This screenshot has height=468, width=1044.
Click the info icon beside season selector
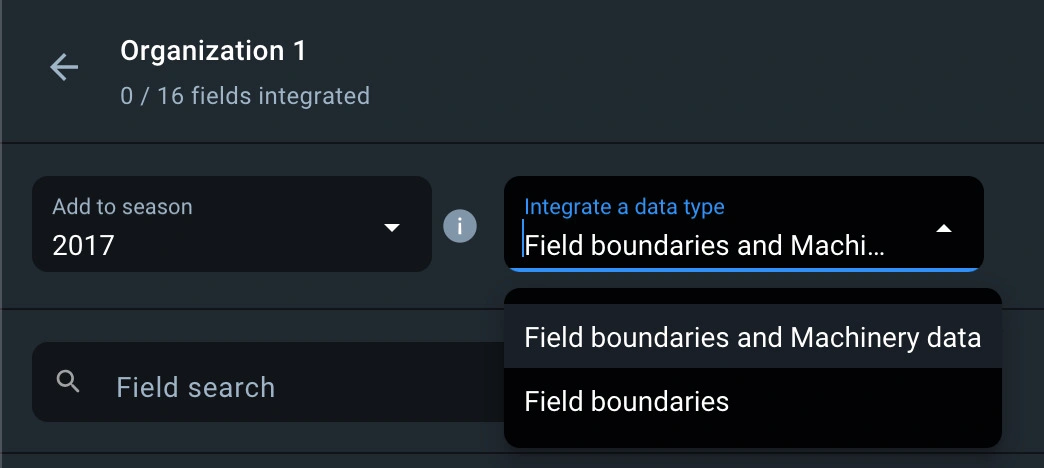(460, 226)
